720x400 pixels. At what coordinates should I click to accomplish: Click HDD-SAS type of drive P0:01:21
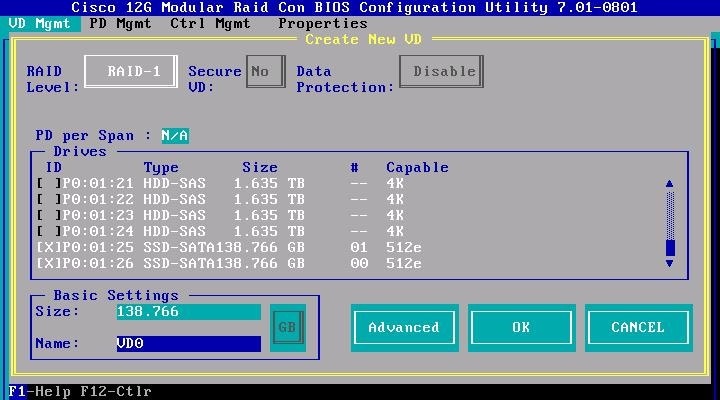click(x=174, y=184)
